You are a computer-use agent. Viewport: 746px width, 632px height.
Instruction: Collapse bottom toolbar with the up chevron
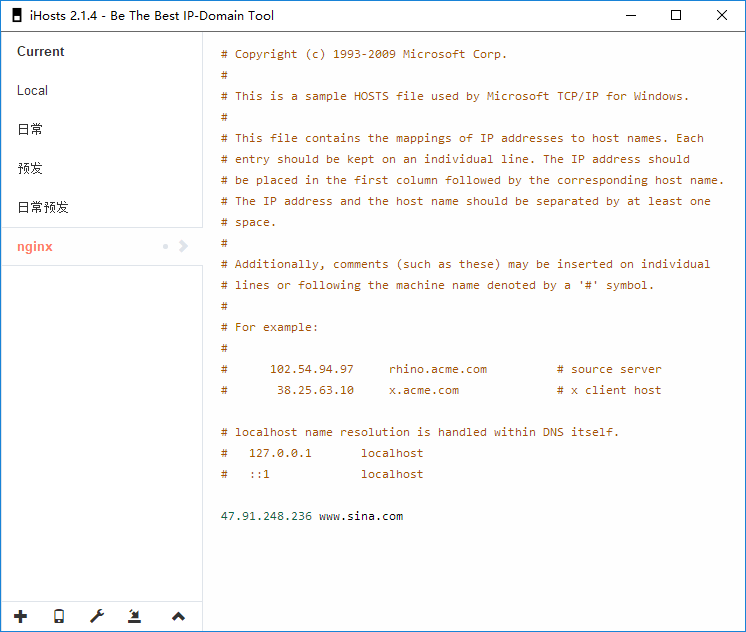click(178, 616)
